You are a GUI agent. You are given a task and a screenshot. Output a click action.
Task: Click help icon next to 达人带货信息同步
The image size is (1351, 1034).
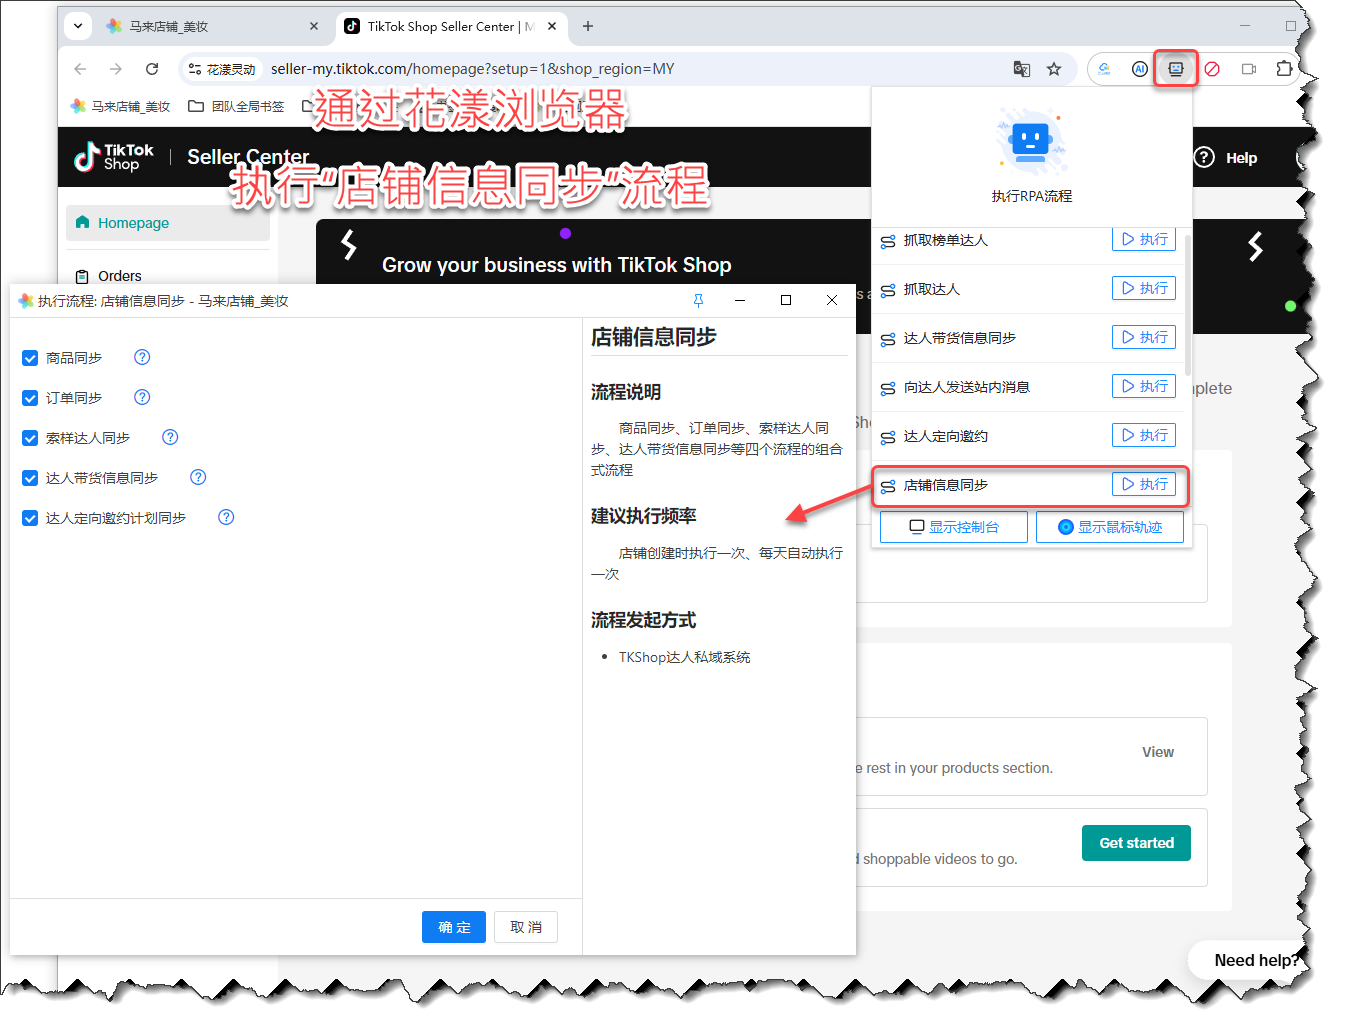(198, 477)
